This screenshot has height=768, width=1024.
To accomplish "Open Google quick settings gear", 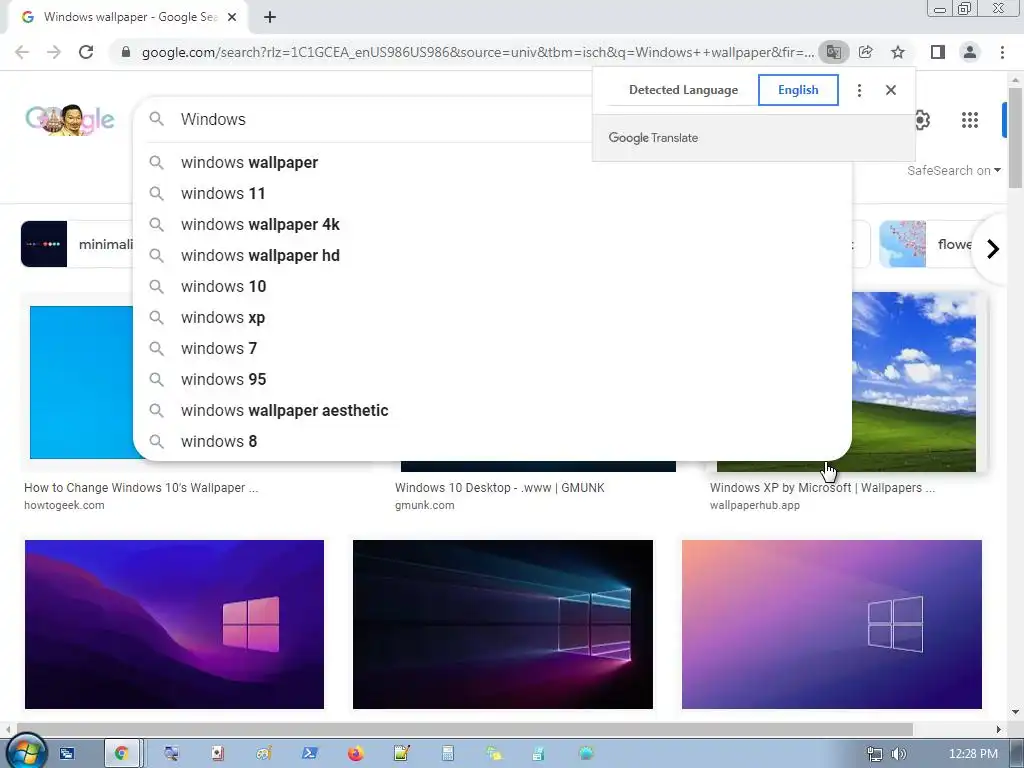I will 921,120.
